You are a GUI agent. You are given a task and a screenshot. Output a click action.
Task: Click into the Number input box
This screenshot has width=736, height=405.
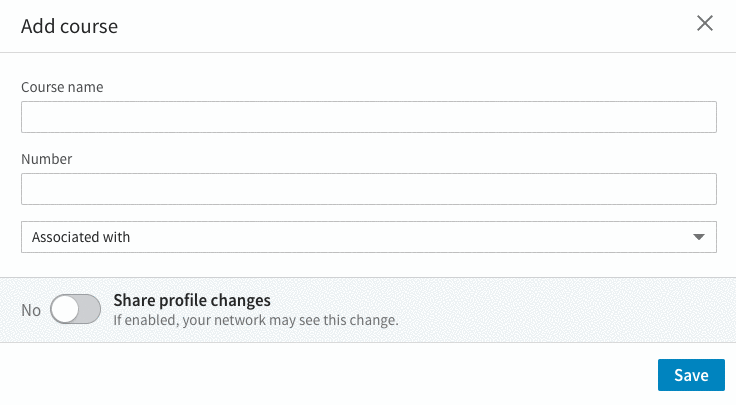[368, 189]
